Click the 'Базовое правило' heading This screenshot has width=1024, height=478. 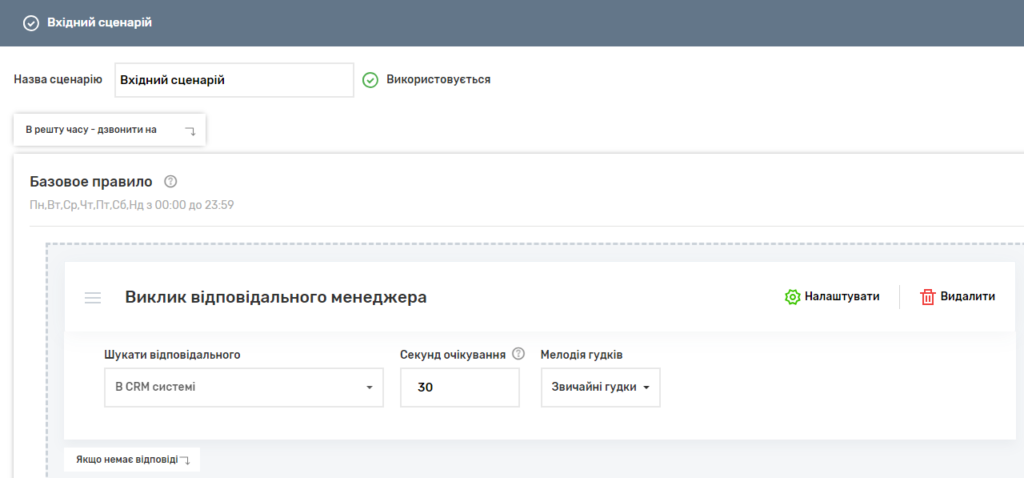click(91, 182)
